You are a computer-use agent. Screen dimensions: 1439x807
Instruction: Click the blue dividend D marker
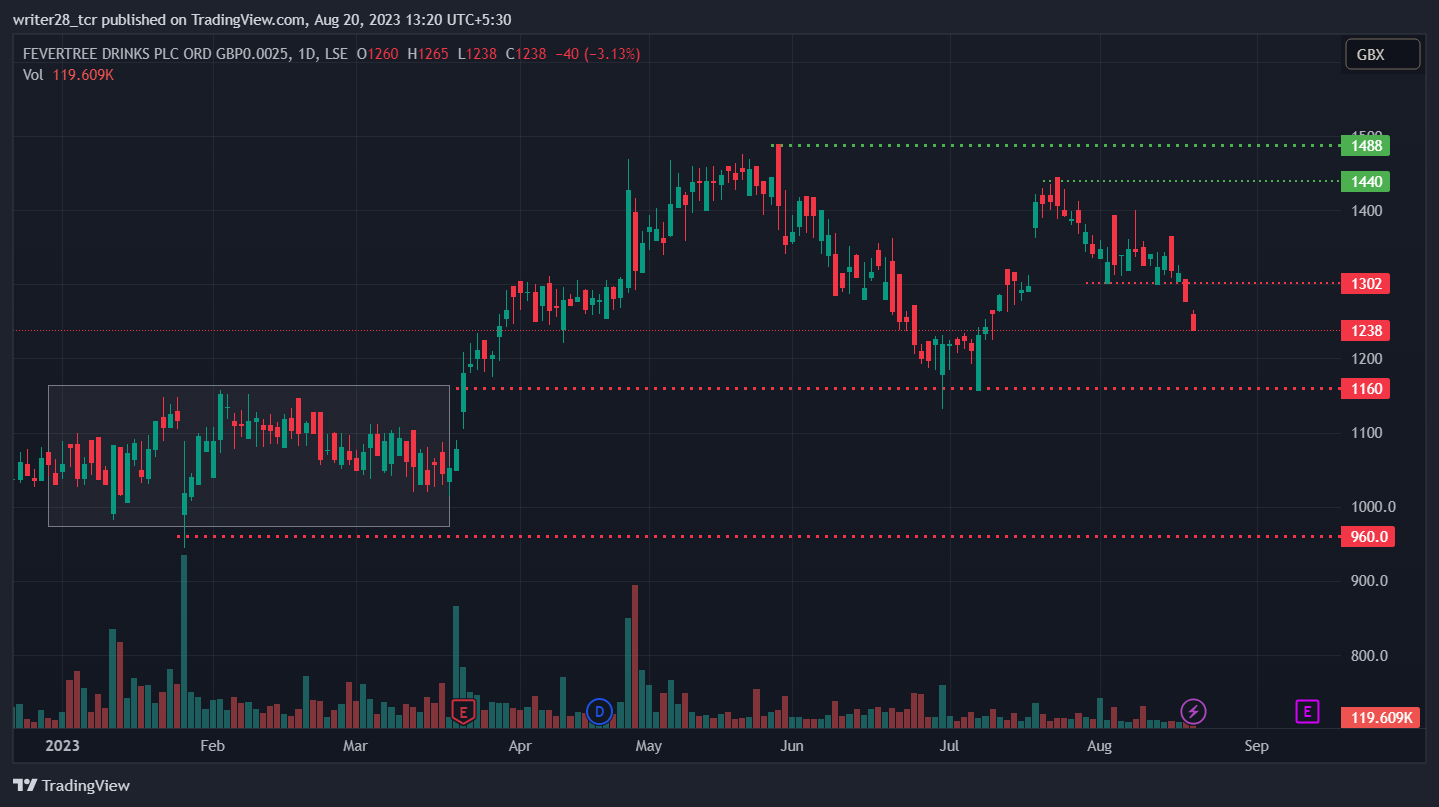[599, 712]
